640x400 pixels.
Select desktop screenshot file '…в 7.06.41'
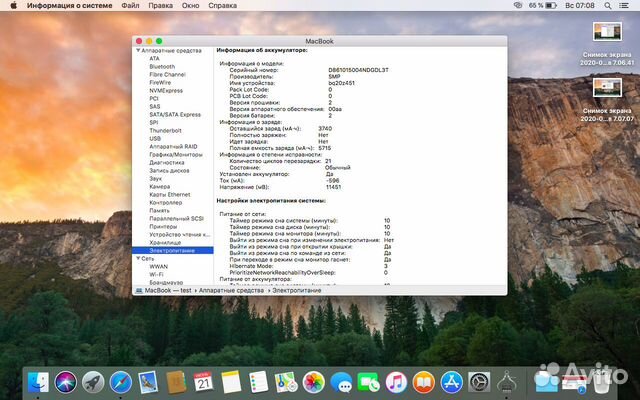tap(607, 44)
